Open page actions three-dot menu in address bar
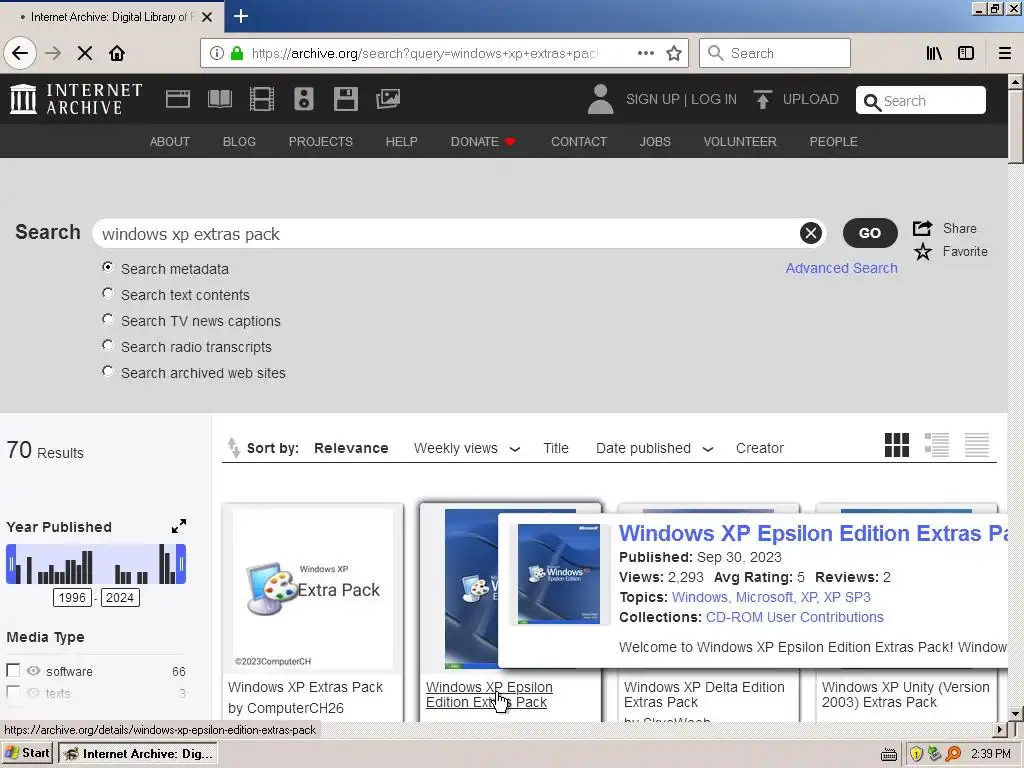 645,53
